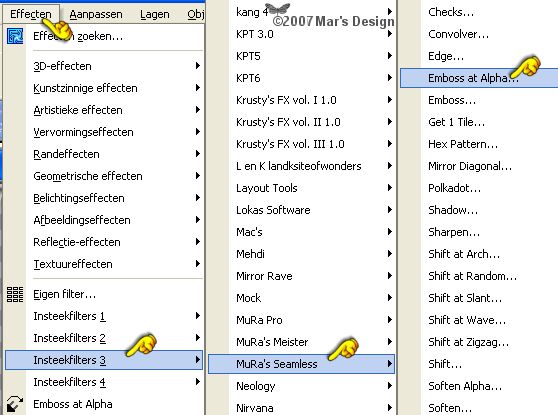The height and width of the screenshot is (415, 558).
Task: Choose MuRa's Seamless plugin entry
Action: (x=301, y=364)
